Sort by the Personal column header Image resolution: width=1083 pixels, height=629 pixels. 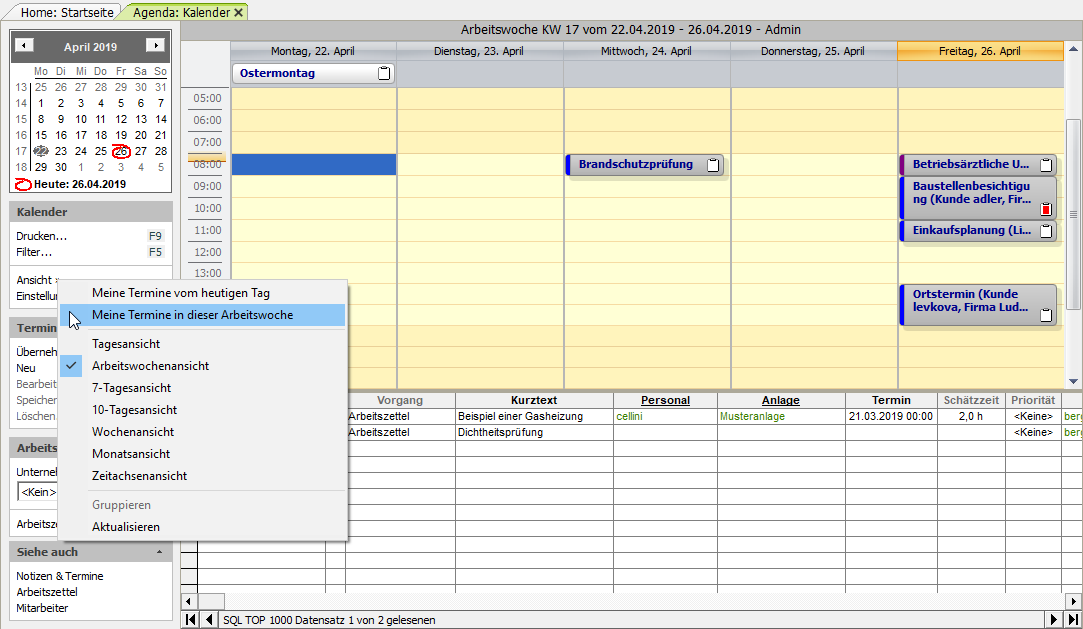(x=665, y=400)
